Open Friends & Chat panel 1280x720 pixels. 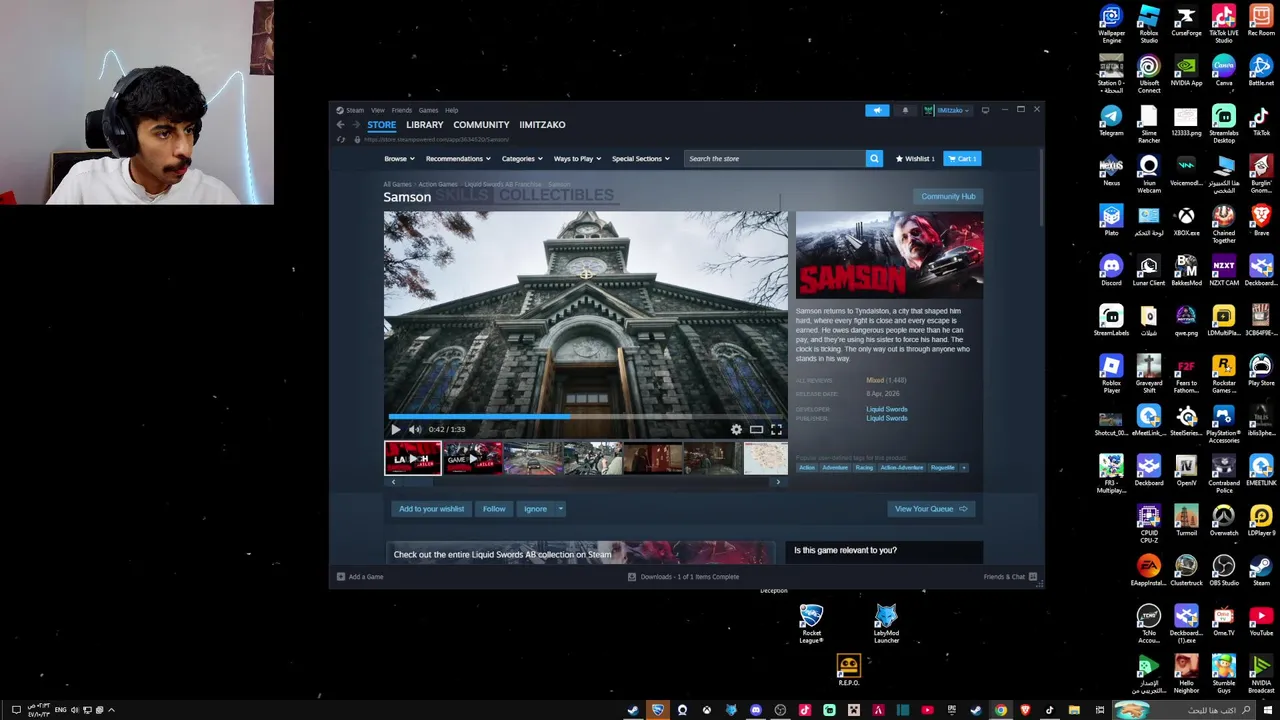(x=1010, y=577)
